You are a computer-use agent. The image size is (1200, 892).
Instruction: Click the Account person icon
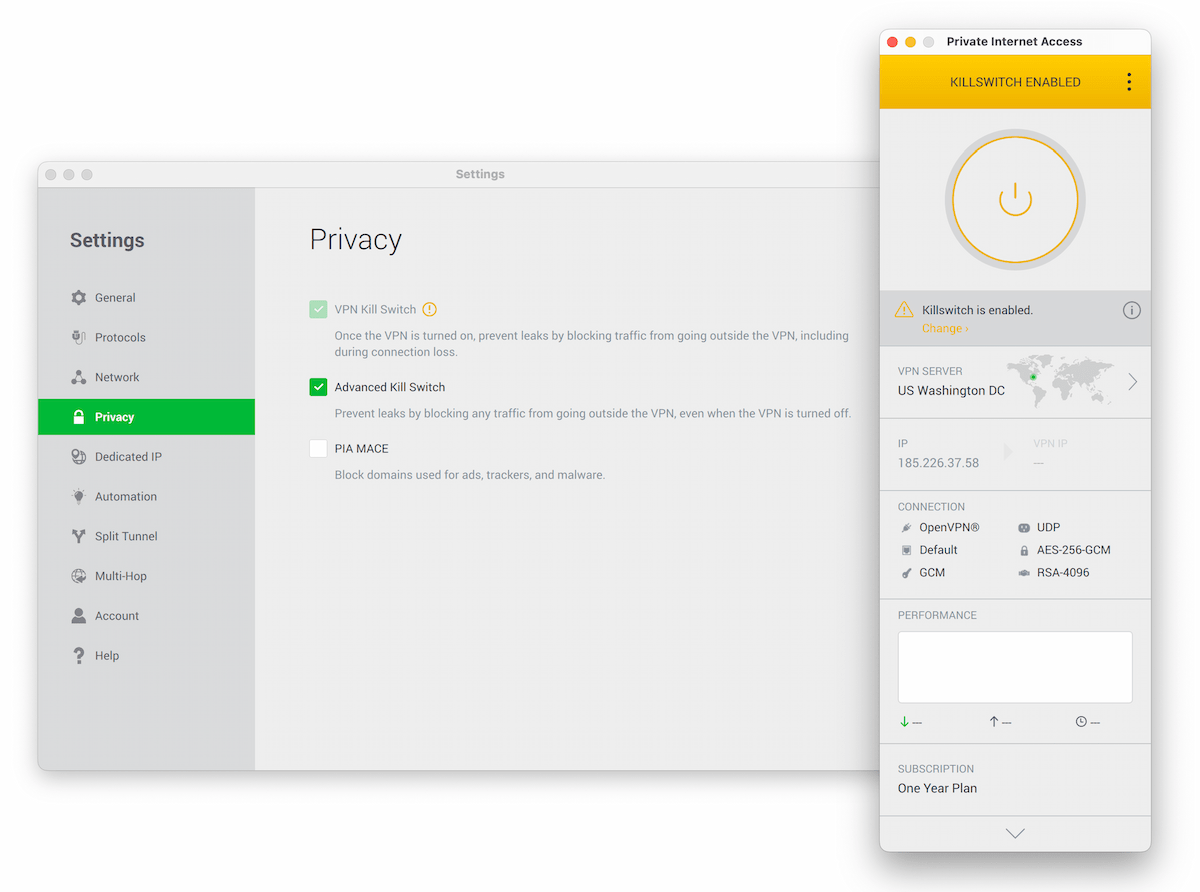click(79, 616)
